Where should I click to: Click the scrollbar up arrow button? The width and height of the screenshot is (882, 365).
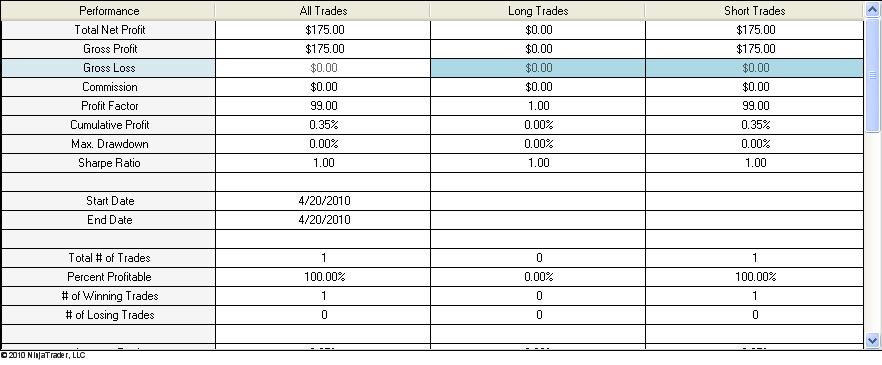[872, 10]
